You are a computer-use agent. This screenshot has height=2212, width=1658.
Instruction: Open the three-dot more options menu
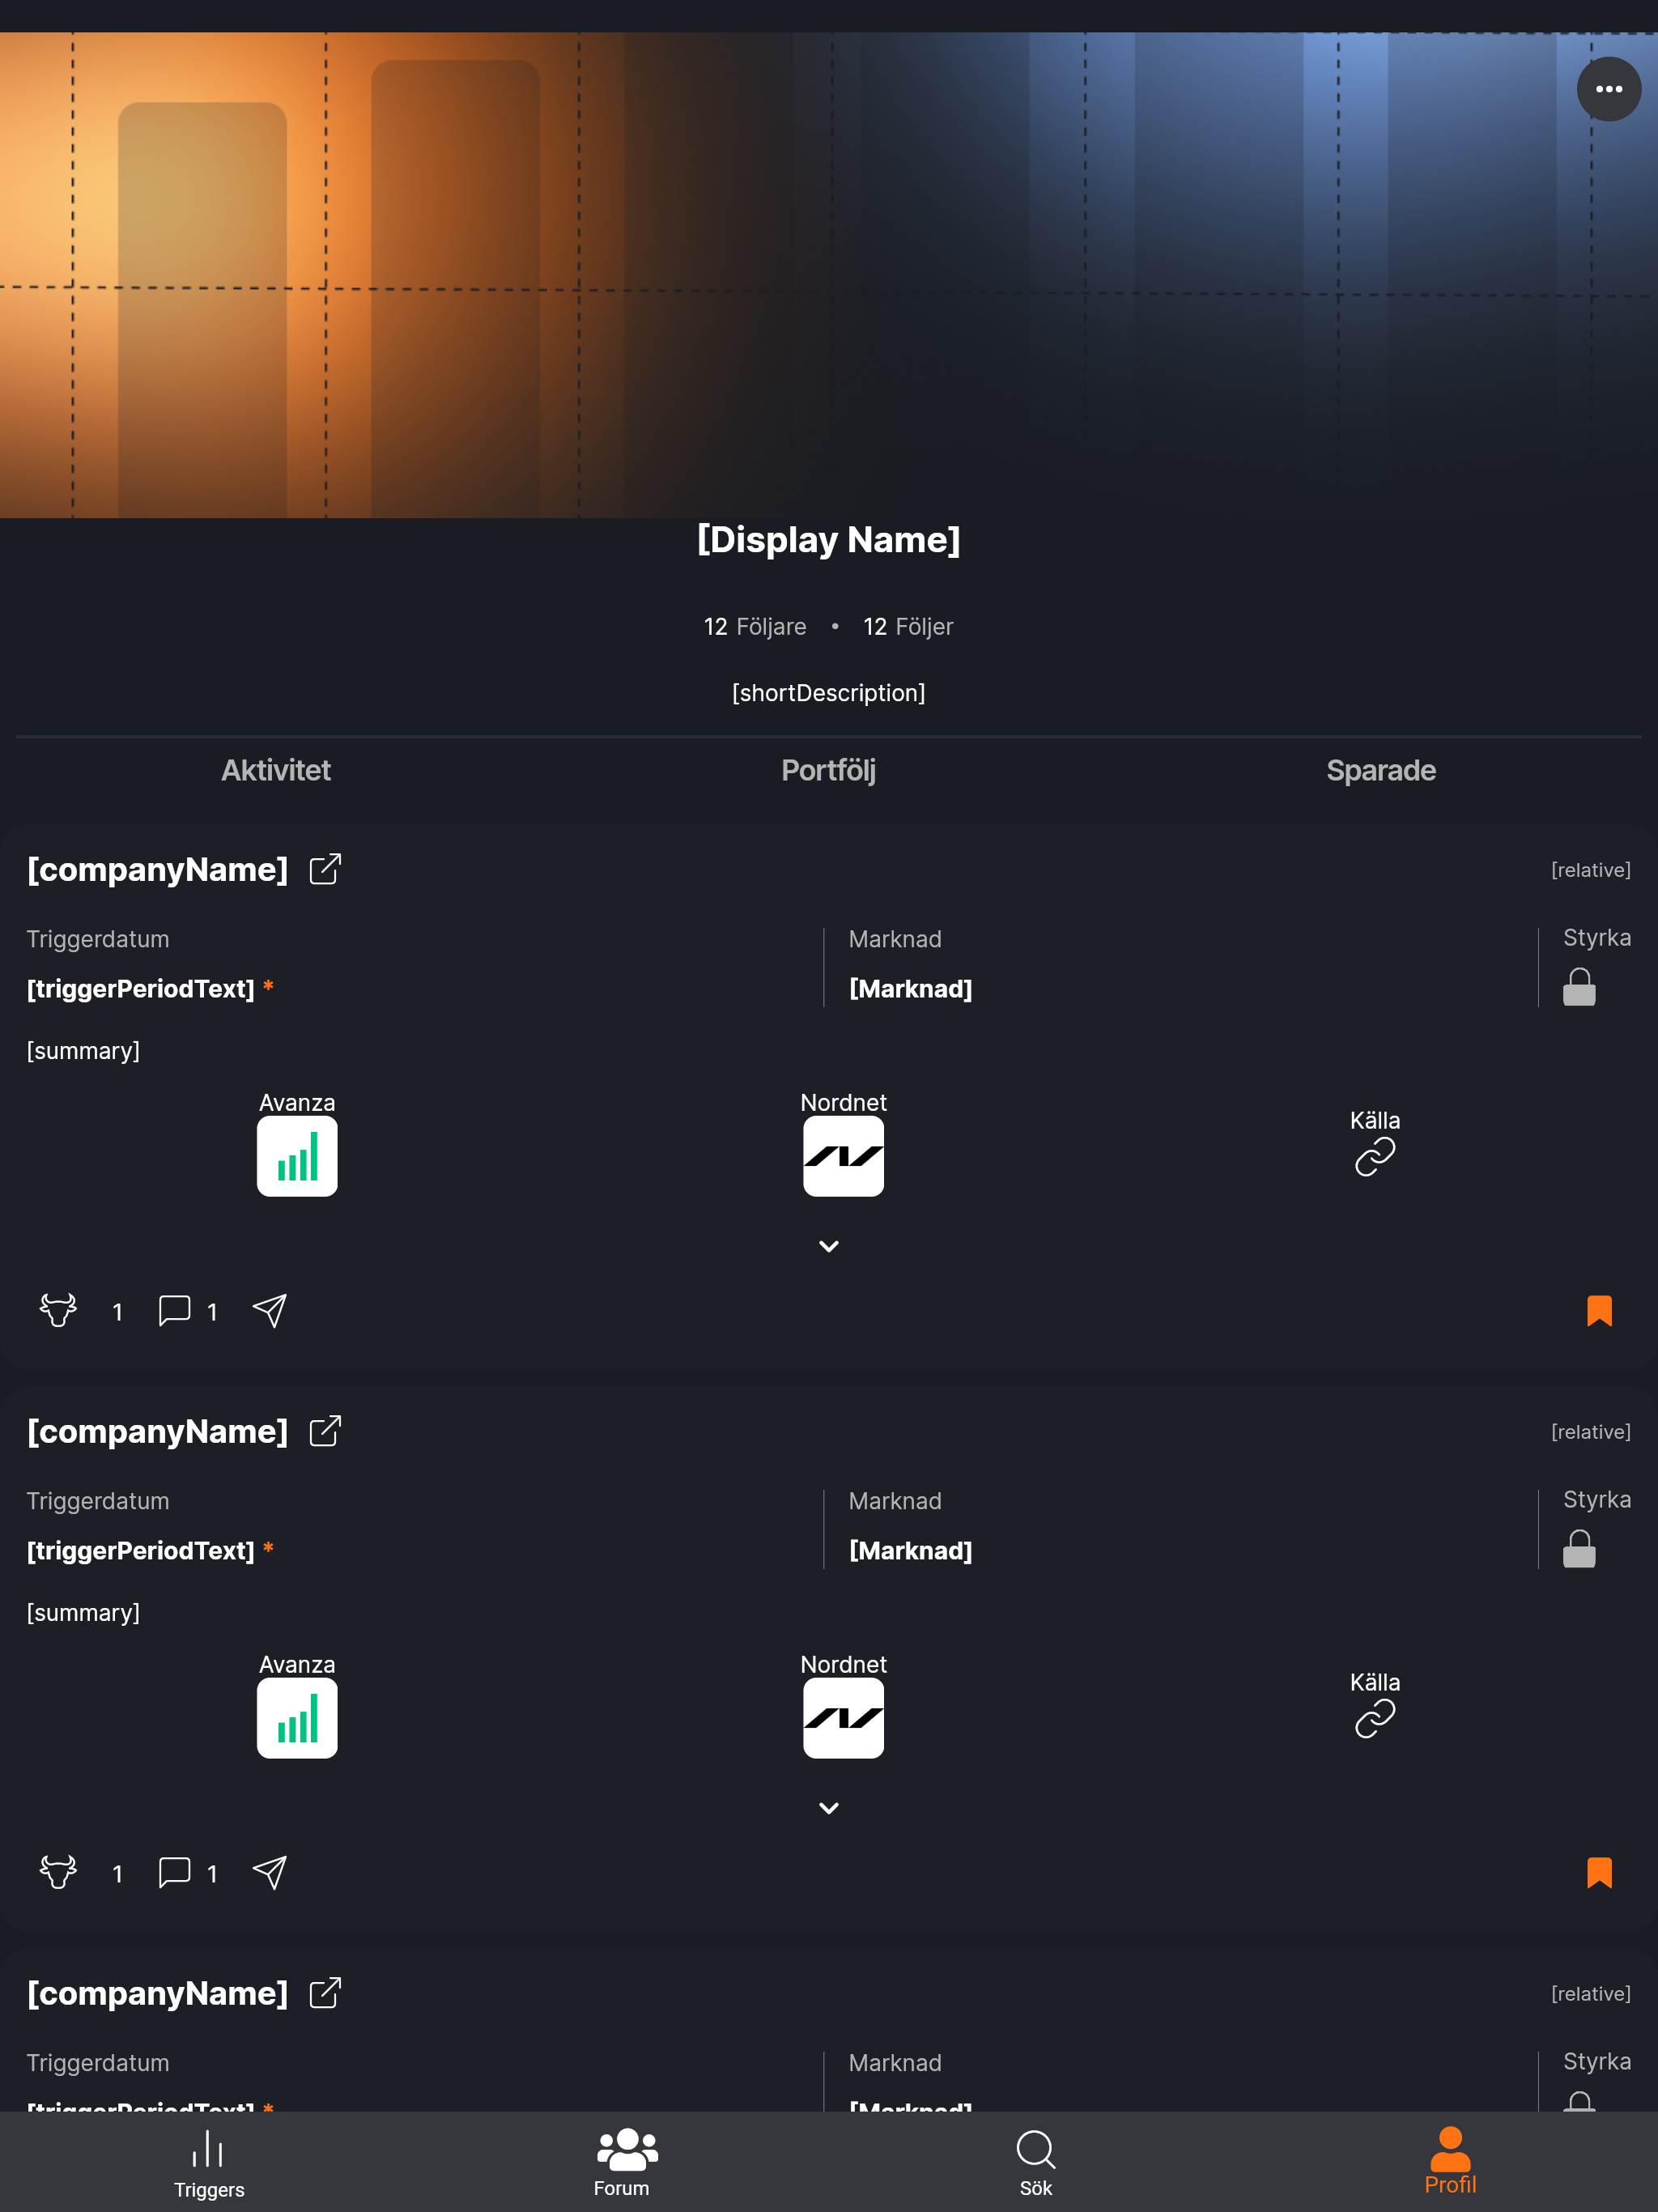1608,89
